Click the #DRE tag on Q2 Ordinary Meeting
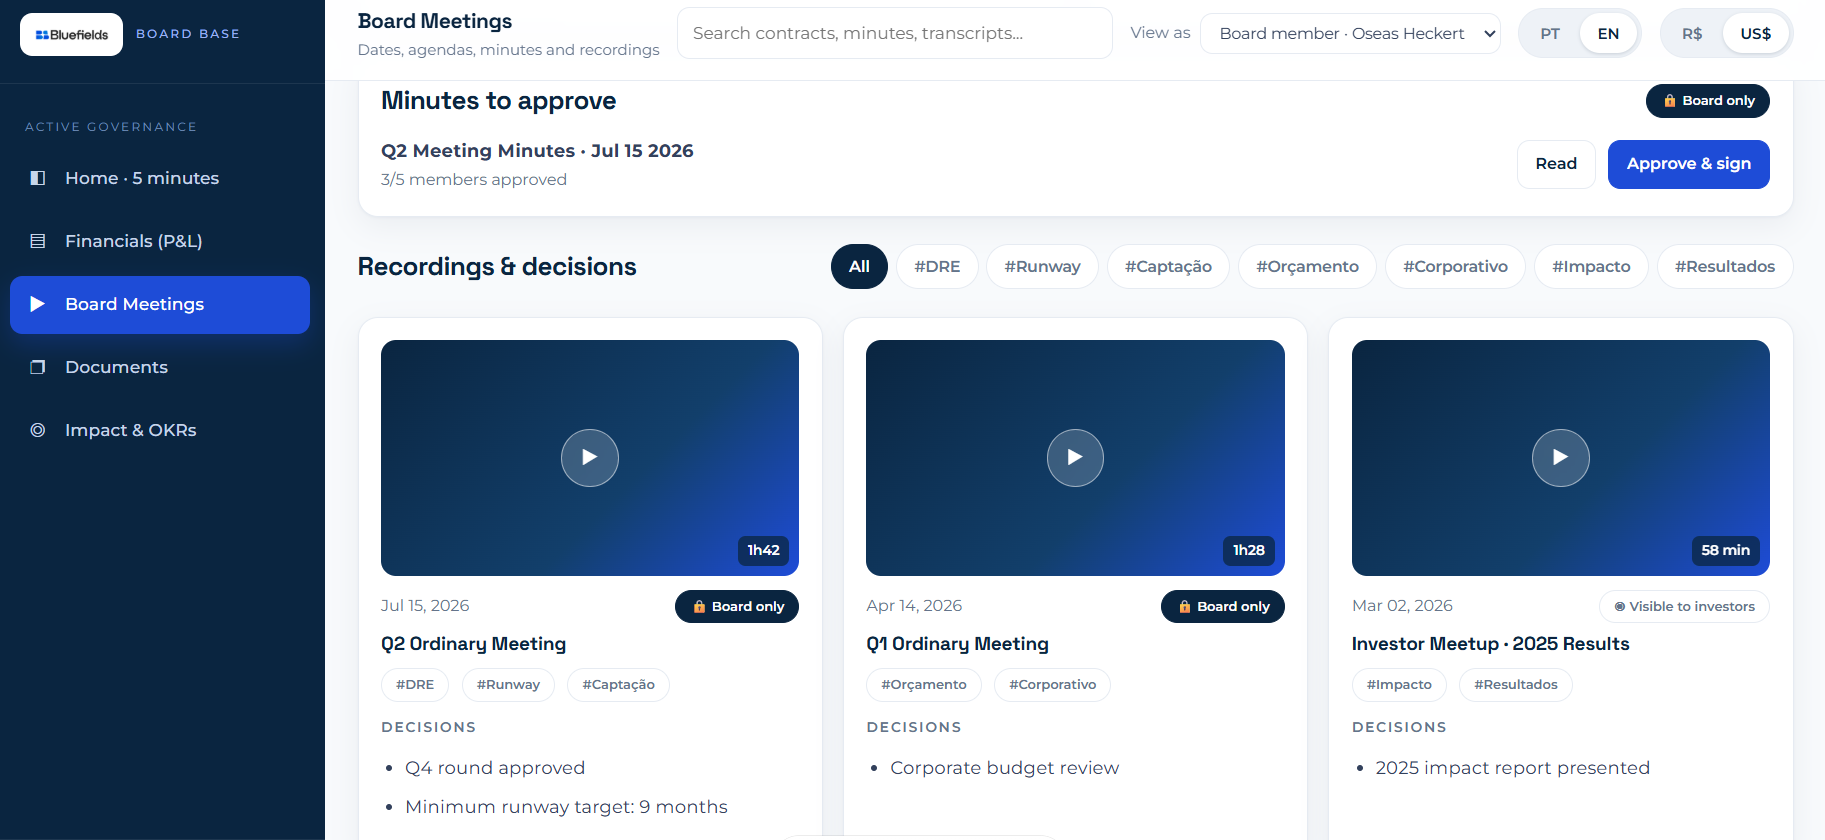This screenshot has width=1825, height=840. click(x=415, y=685)
